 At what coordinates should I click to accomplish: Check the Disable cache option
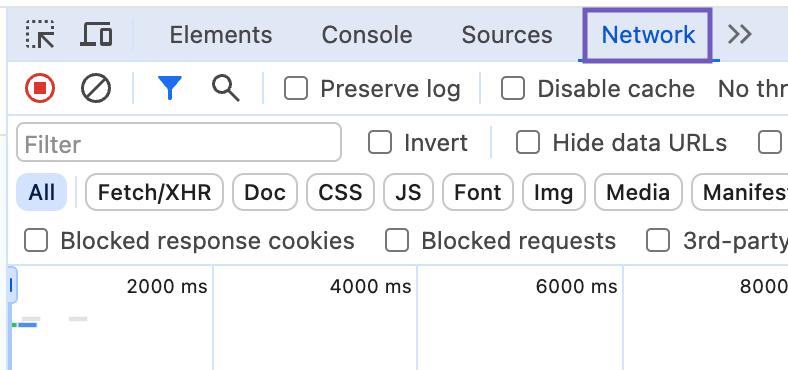tap(513, 89)
